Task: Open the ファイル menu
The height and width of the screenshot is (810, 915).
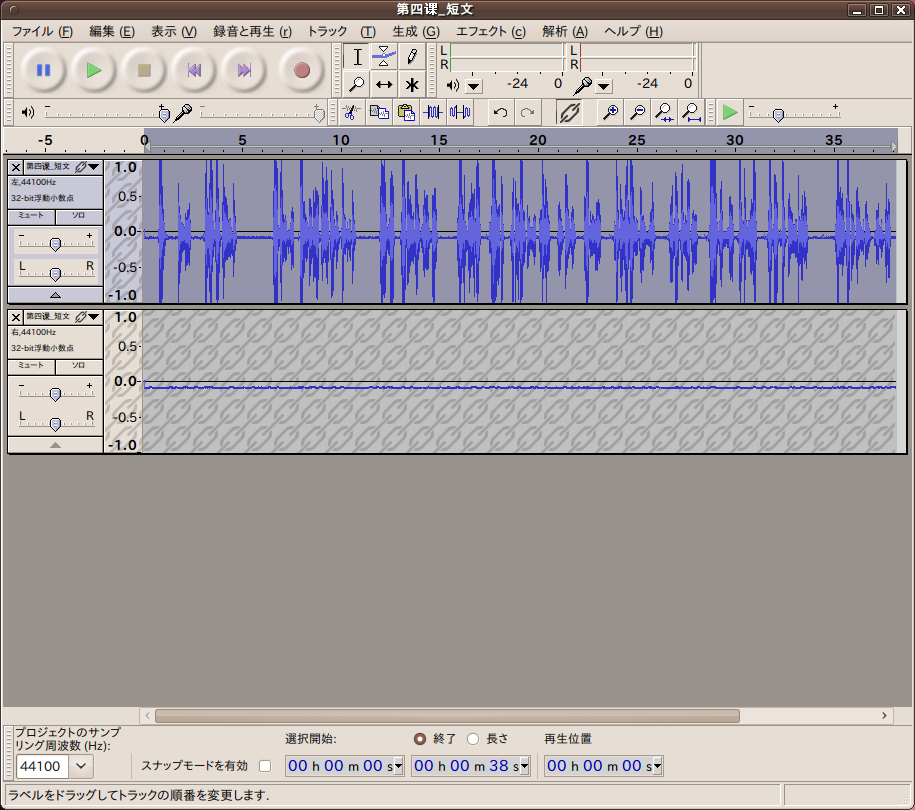Action: click(x=41, y=31)
